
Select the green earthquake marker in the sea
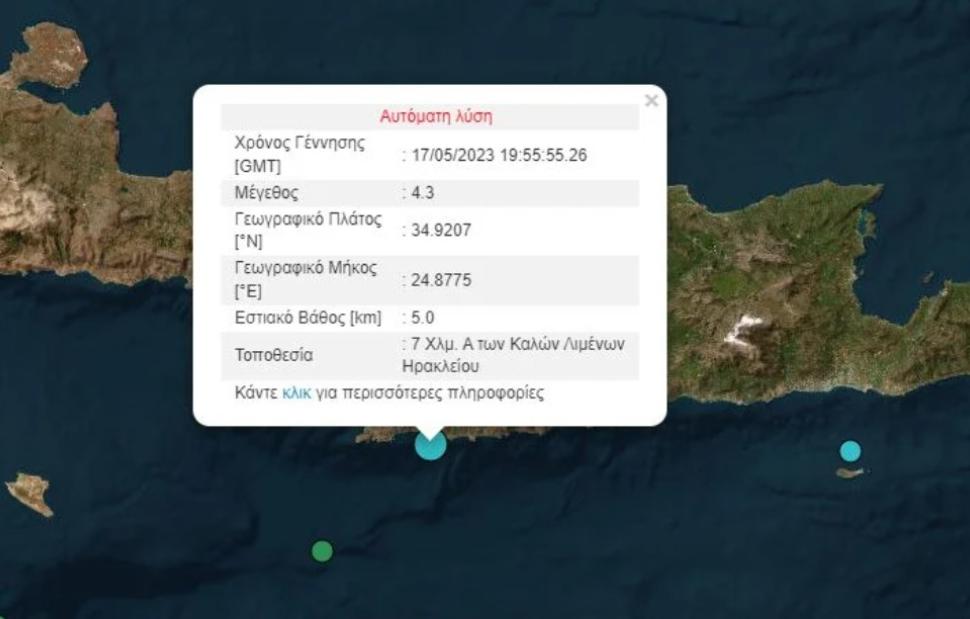pos(322,551)
